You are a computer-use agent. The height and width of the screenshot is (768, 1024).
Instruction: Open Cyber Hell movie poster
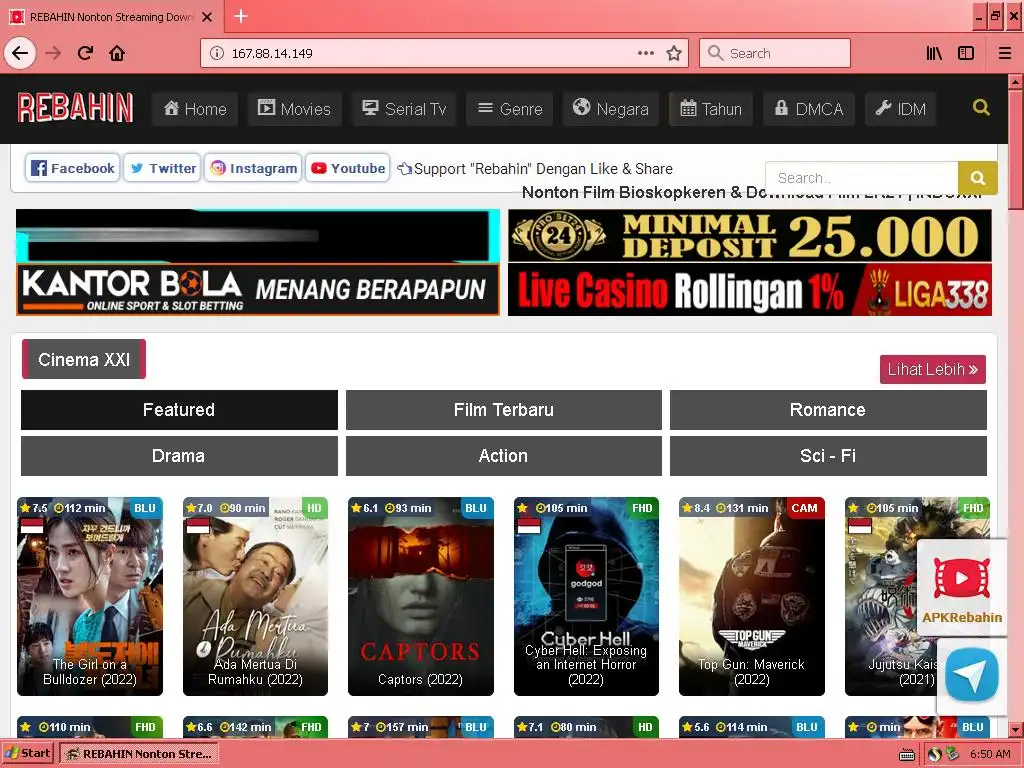coord(586,596)
